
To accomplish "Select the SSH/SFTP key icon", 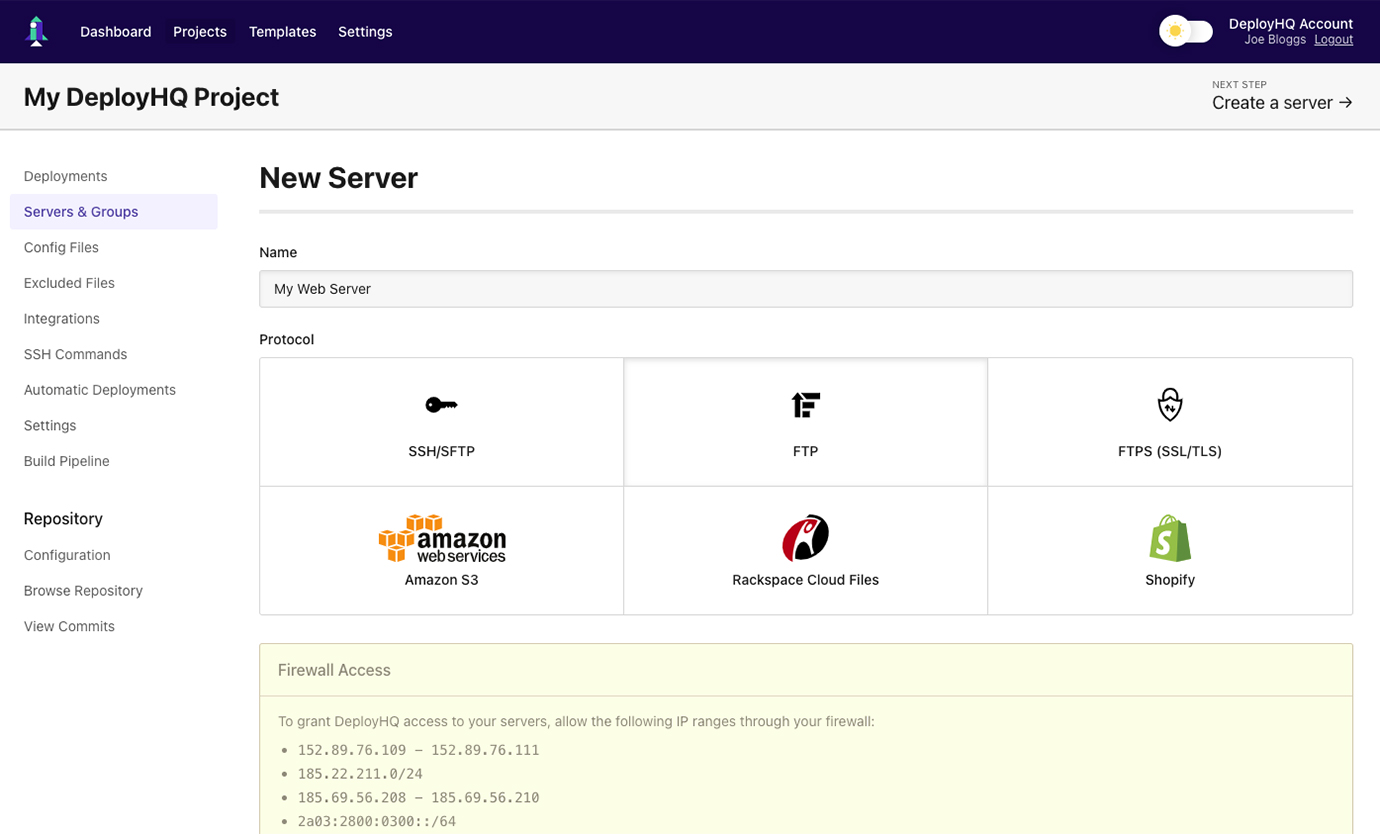I will 441,405.
